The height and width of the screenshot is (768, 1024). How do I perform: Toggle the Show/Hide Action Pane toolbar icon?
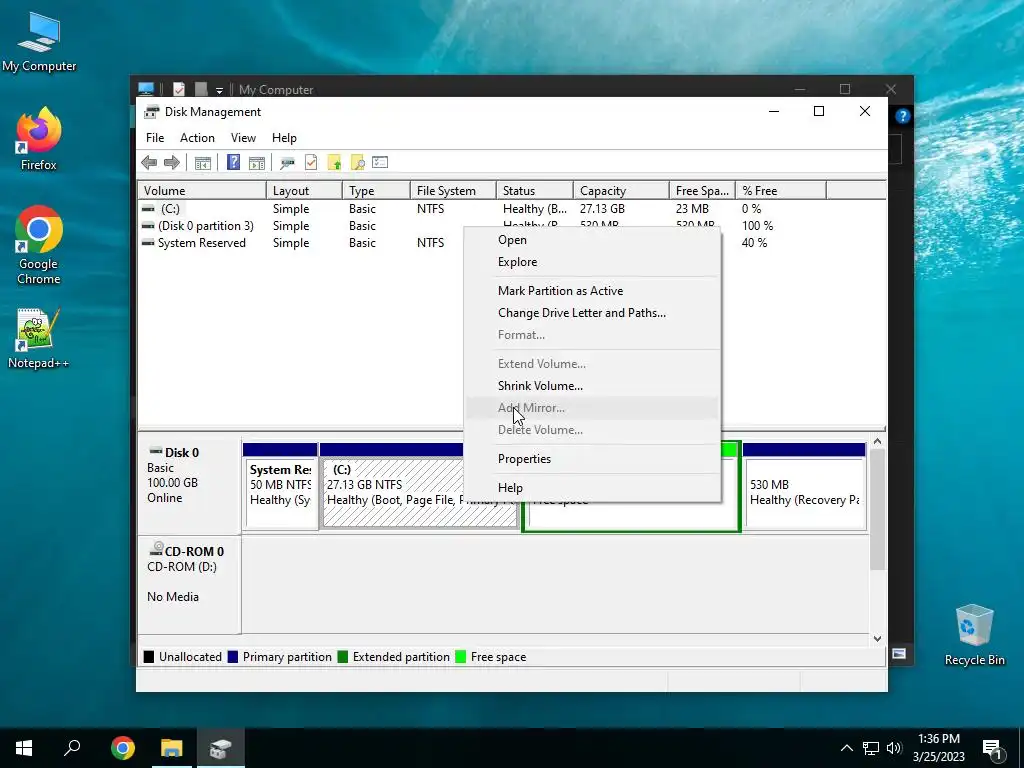257,163
